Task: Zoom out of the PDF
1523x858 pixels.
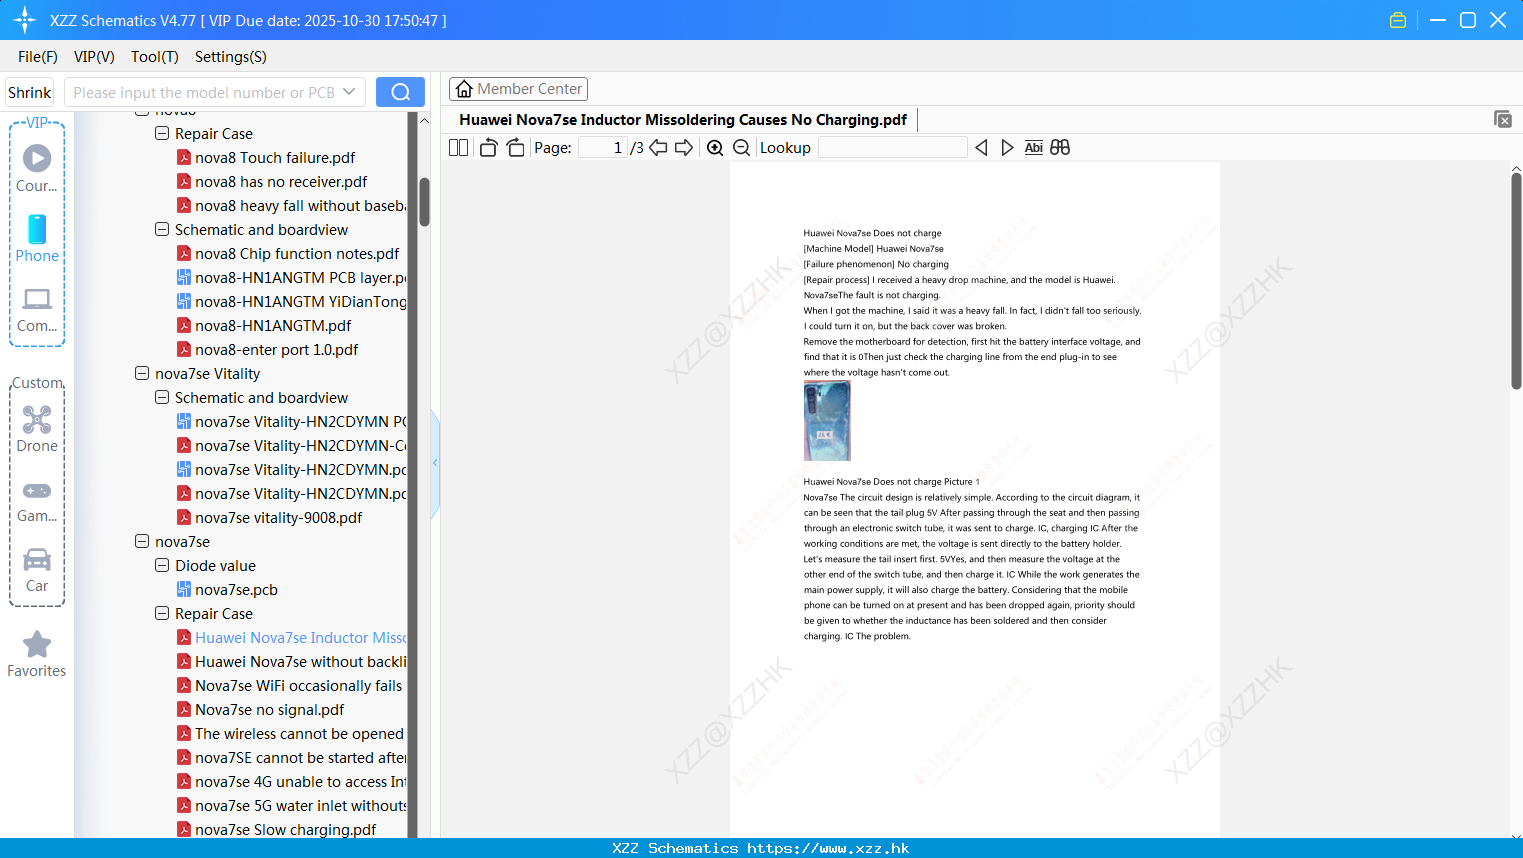Action: (x=742, y=147)
